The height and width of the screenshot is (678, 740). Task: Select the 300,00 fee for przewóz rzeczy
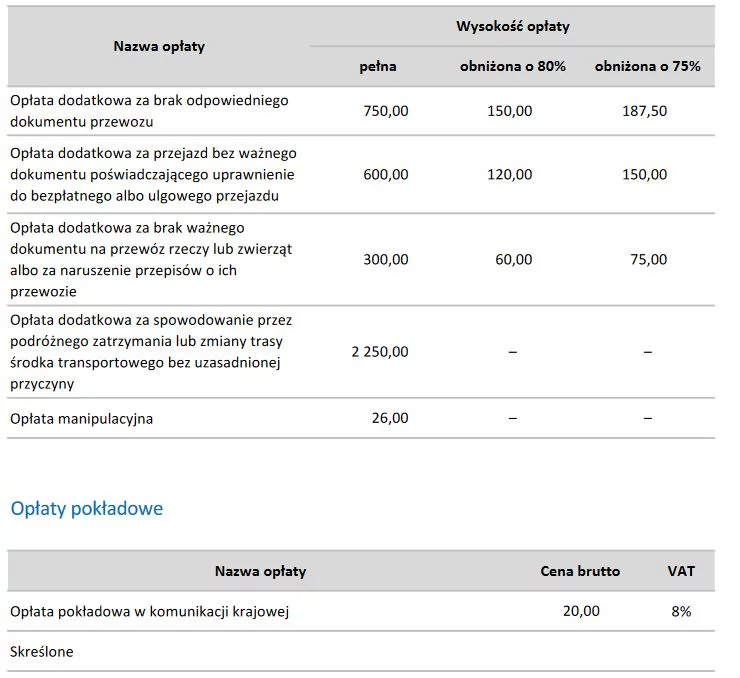click(386, 259)
